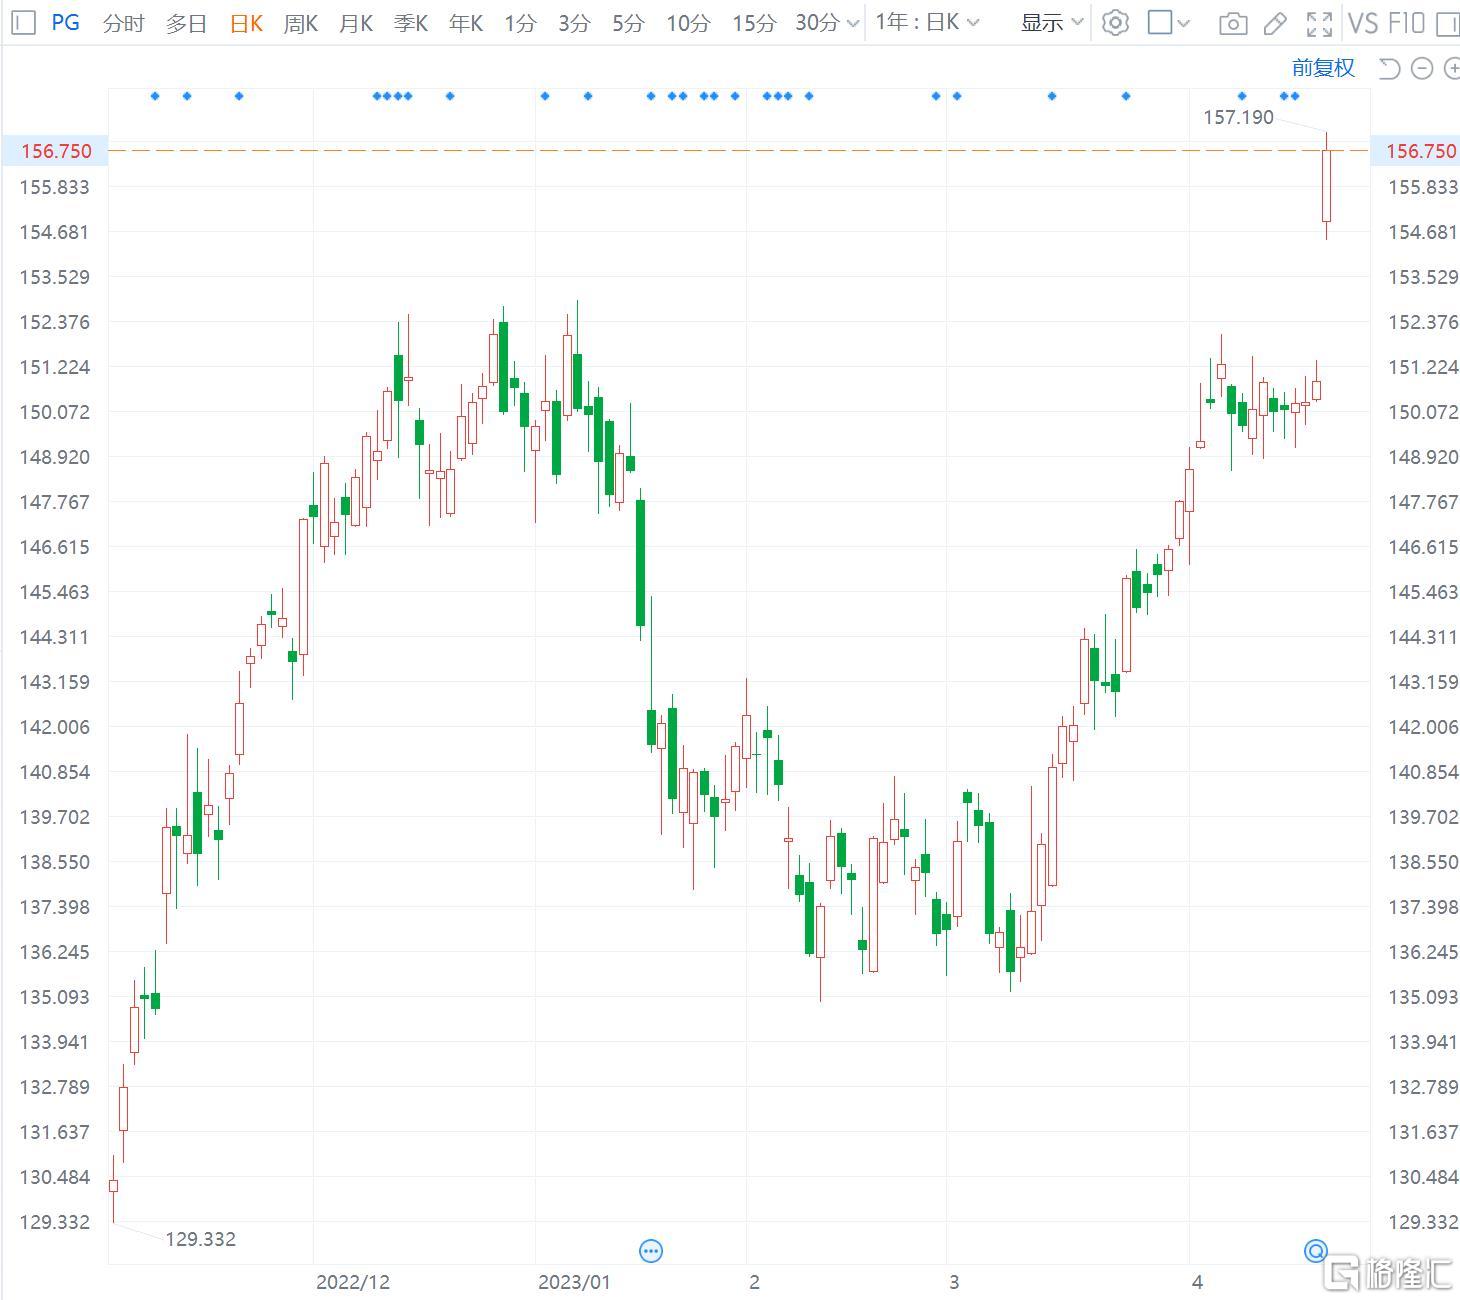Toggle the left side panel icon

tap(23, 22)
